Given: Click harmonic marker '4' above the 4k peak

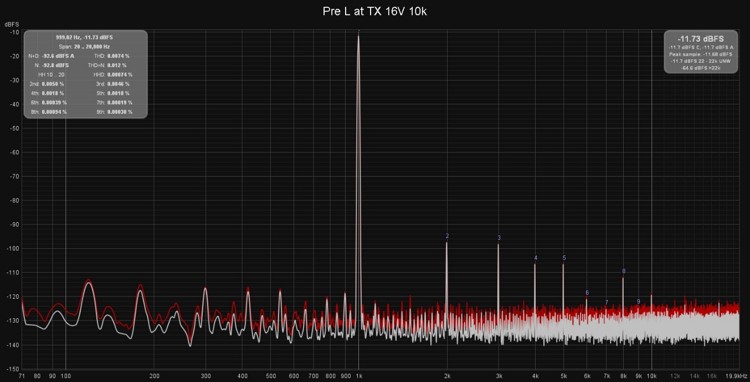Looking at the screenshot, I should tap(536, 258).
